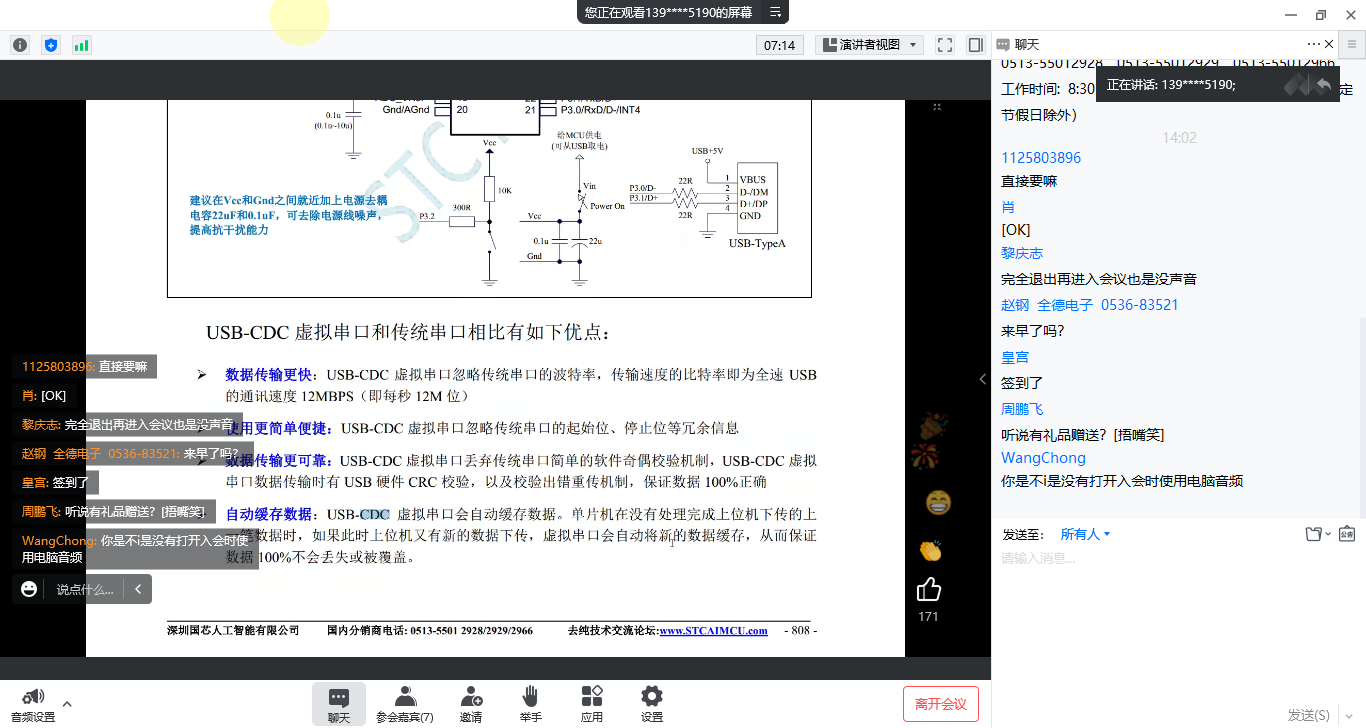Enter full screen mode
The image size is (1366, 728).
coord(944,45)
